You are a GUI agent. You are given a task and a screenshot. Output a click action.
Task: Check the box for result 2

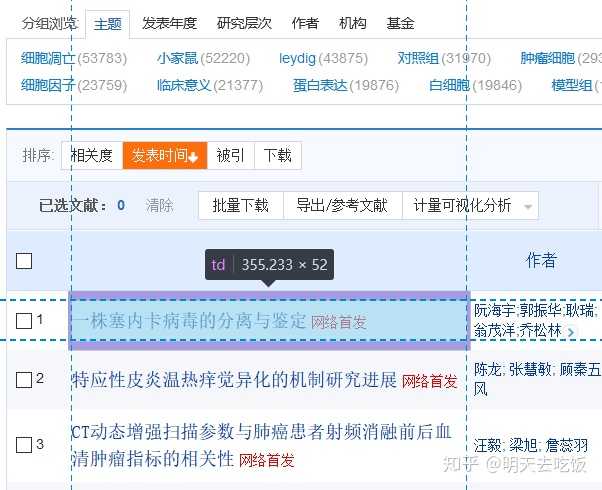[24, 380]
